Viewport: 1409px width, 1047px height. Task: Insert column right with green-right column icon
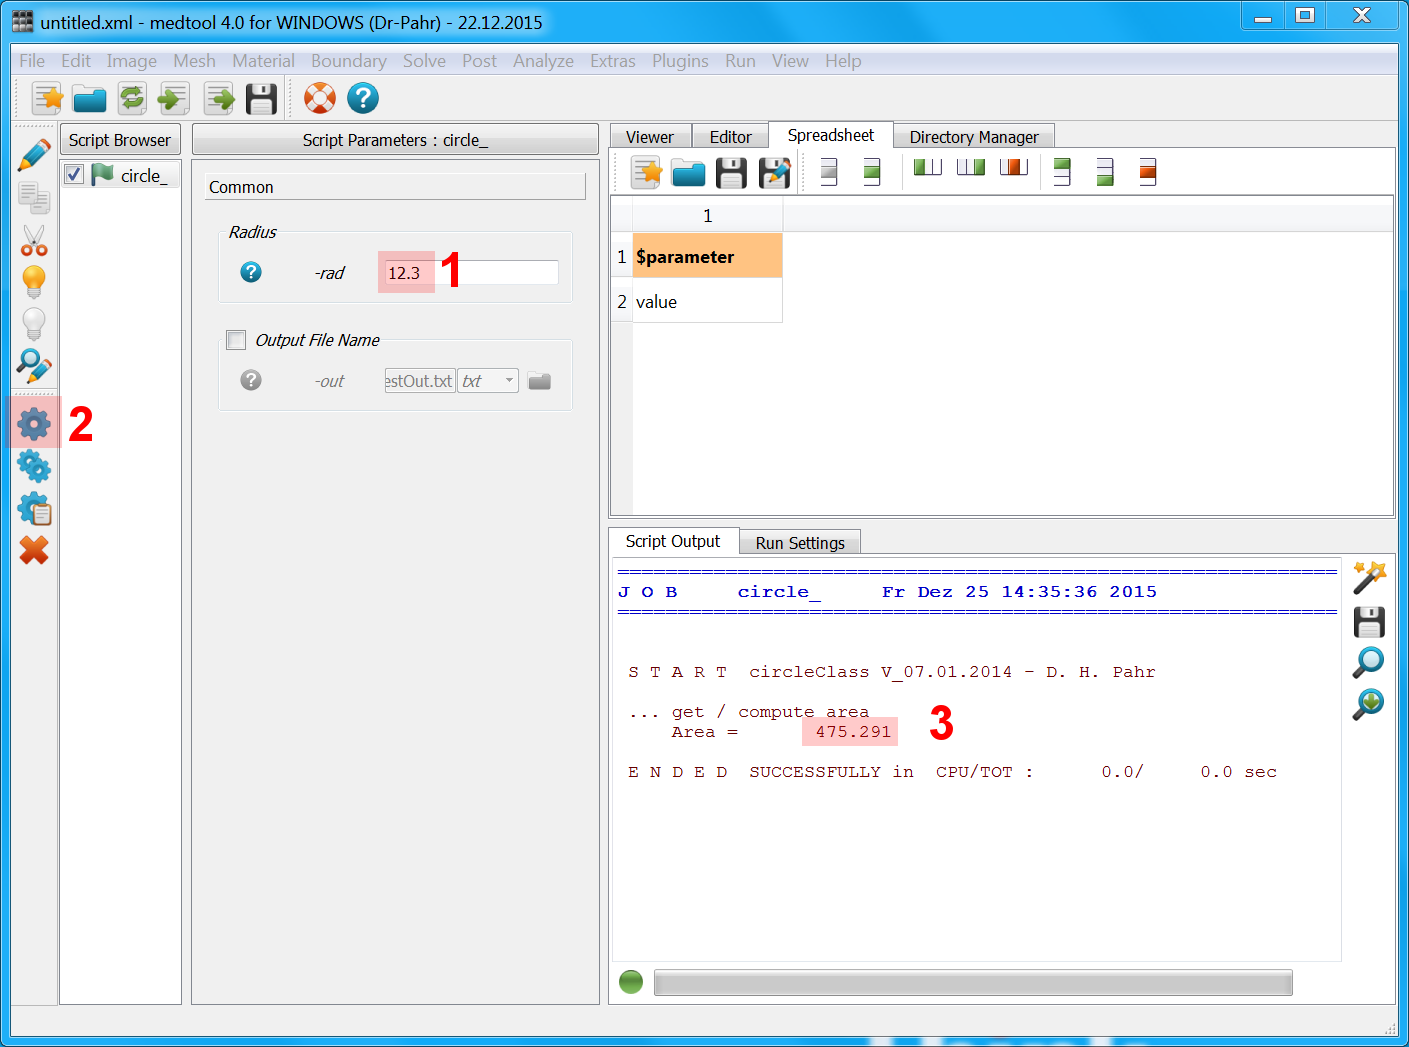click(x=971, y=167)
